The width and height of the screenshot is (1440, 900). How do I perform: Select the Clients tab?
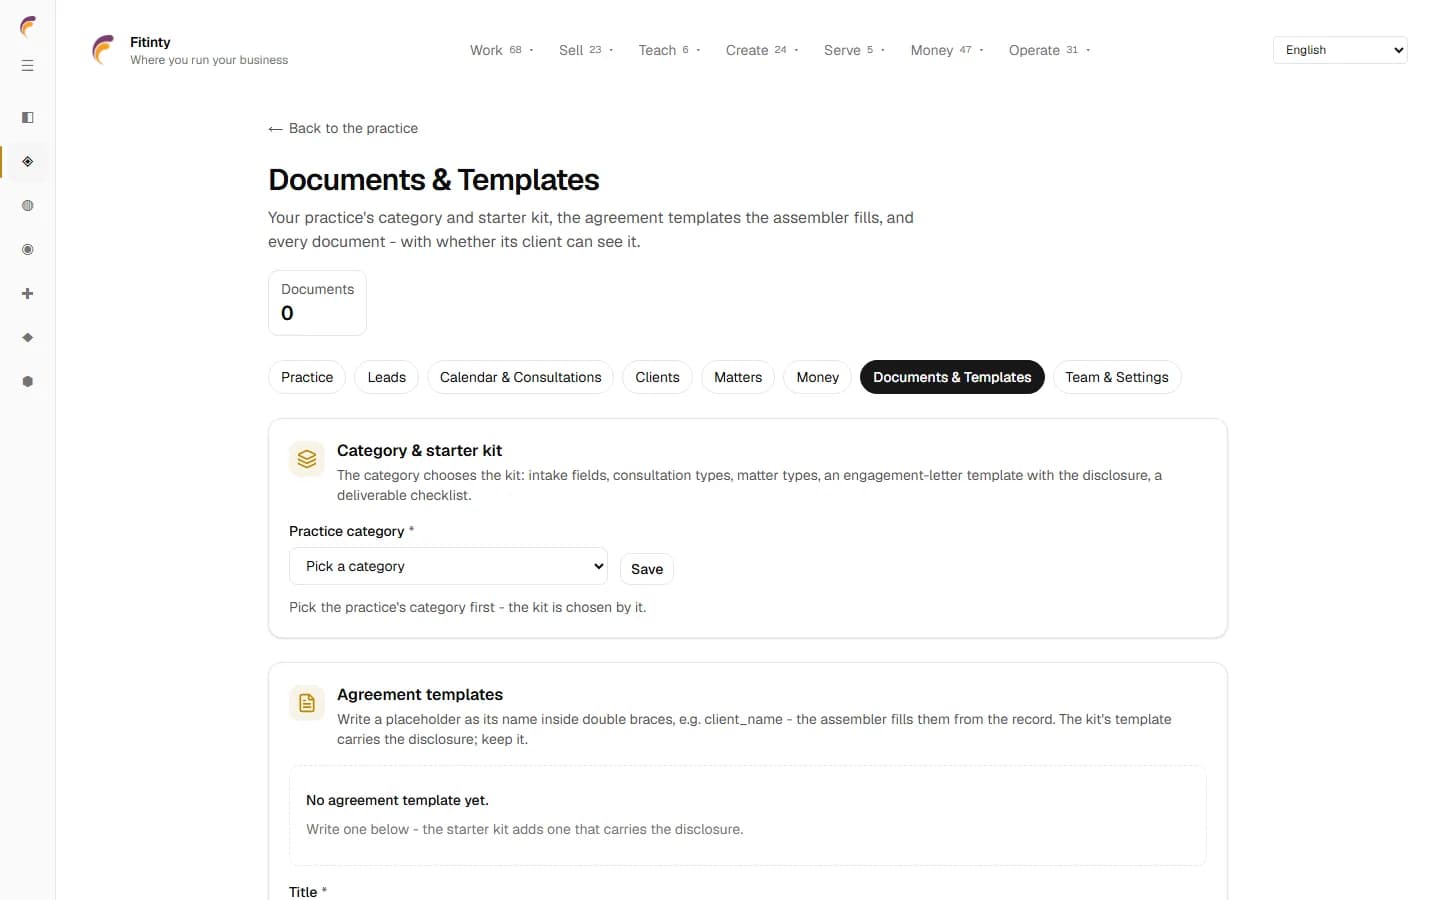point(657,377)
